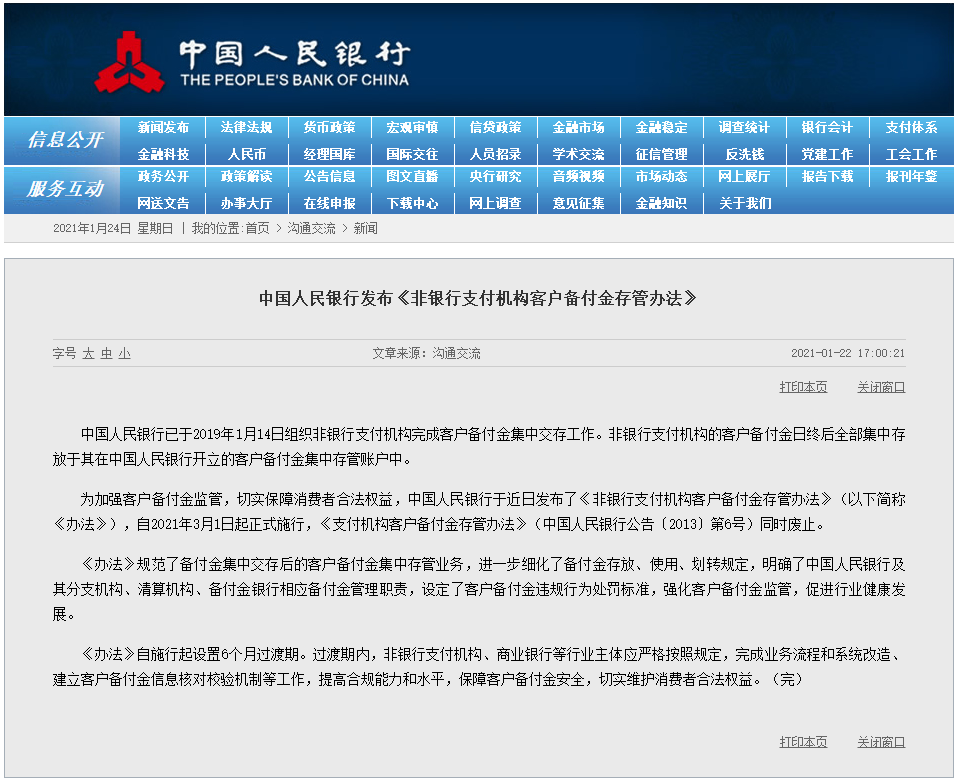Click the People's Bank of China logo emblem
The width and height of the screenshot is (958, 783).
[x=133, y=59]
